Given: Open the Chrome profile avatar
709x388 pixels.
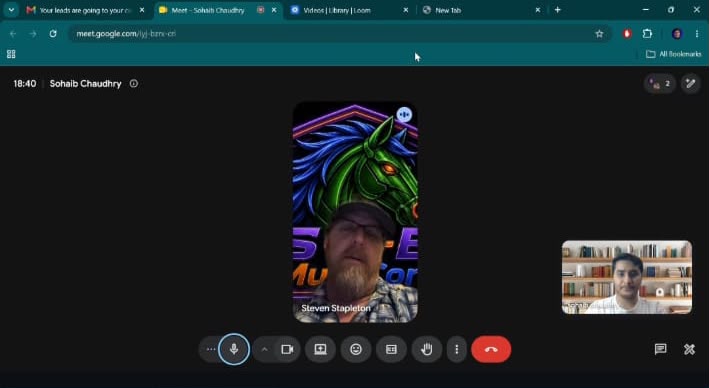Looking at the screenshot, I should pos(677,33).
